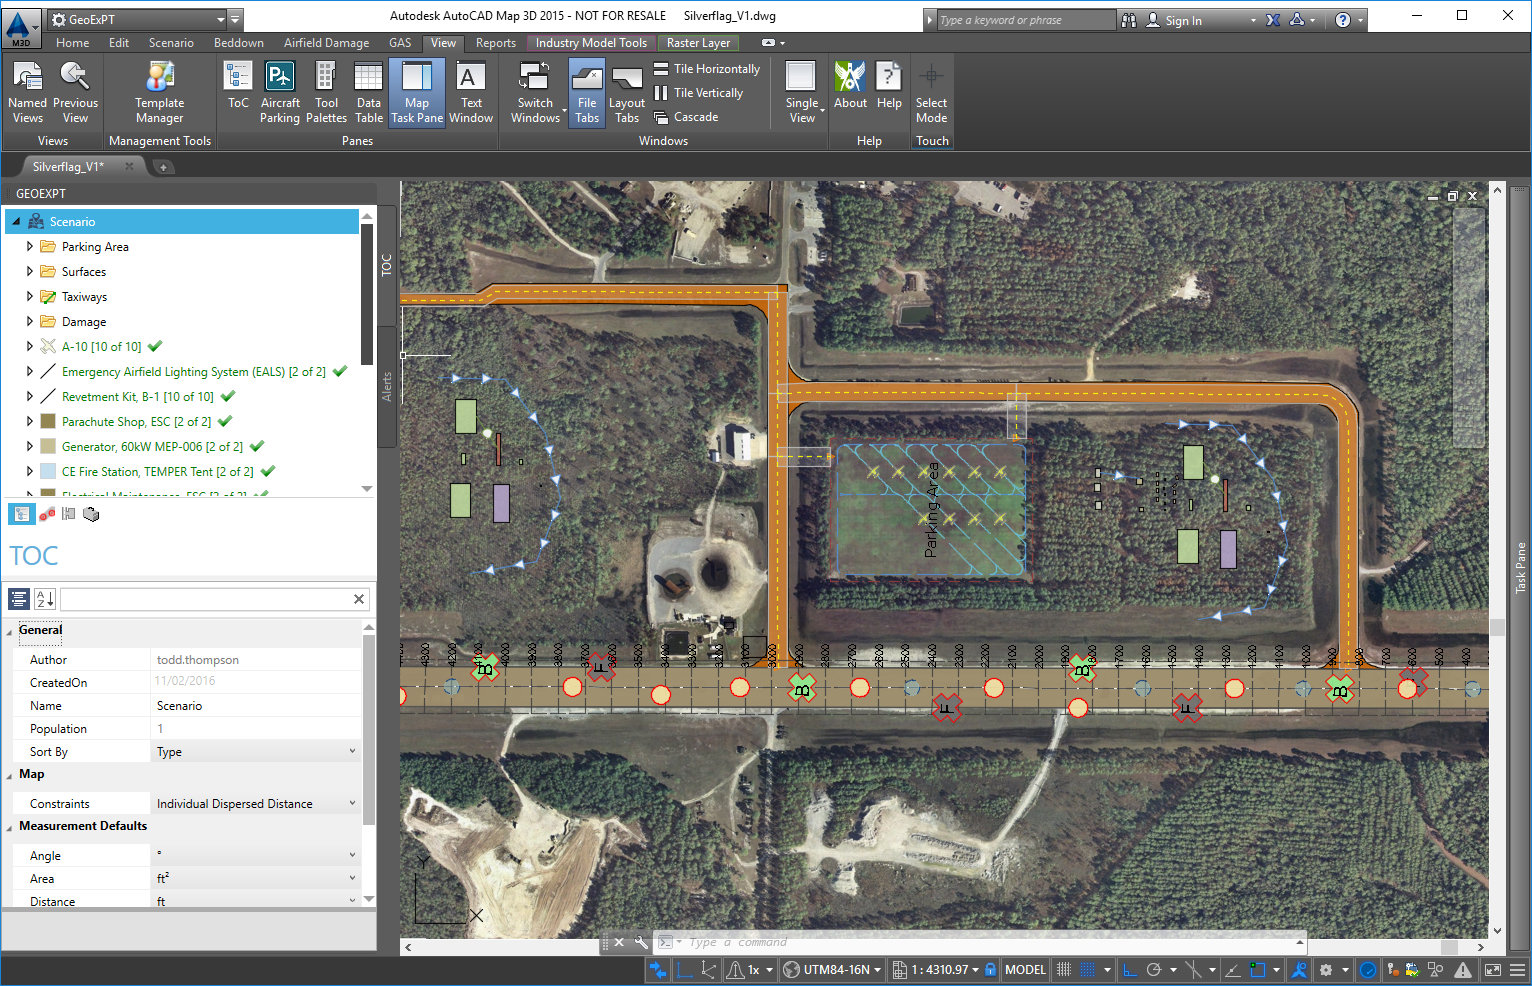Open the Airfield Damage ribbon tab
The height and width of the screenshot is (986, 1532).
[x=326, y=43]
